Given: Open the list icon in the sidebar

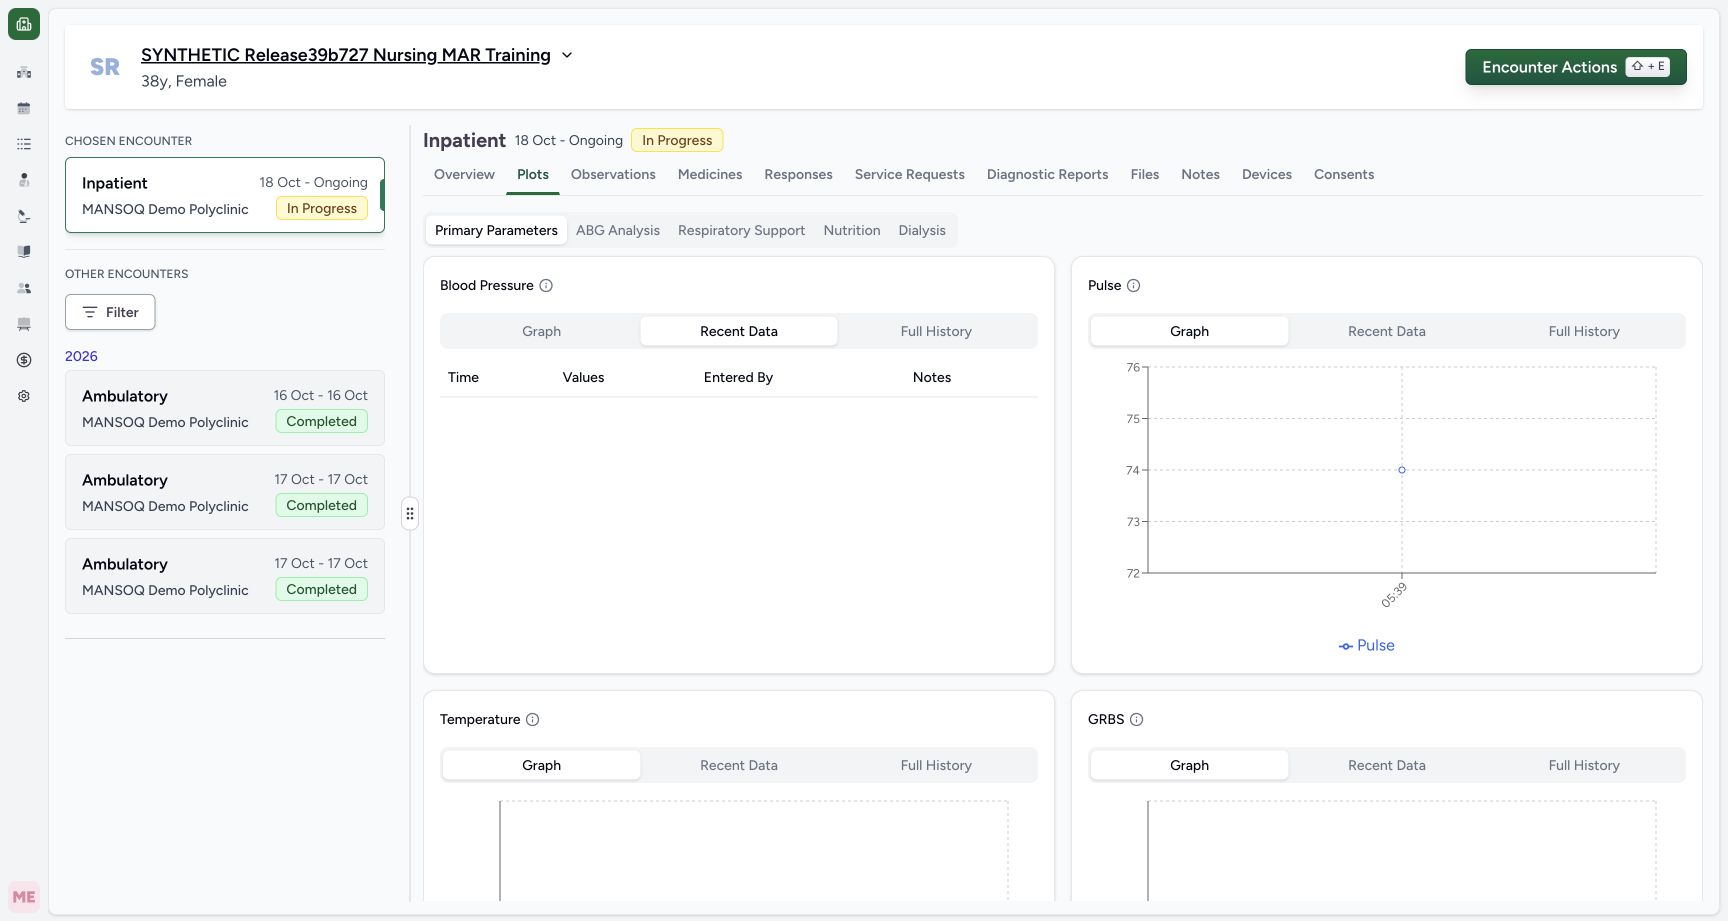Looking at the screenshot, I should pyautogui.click(x=24, y=144).
